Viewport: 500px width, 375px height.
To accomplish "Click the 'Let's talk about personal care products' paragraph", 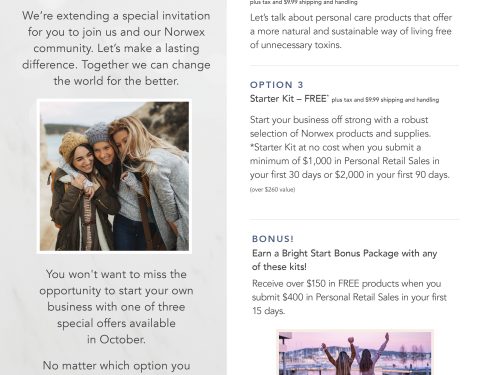I will tap(351, 31).
